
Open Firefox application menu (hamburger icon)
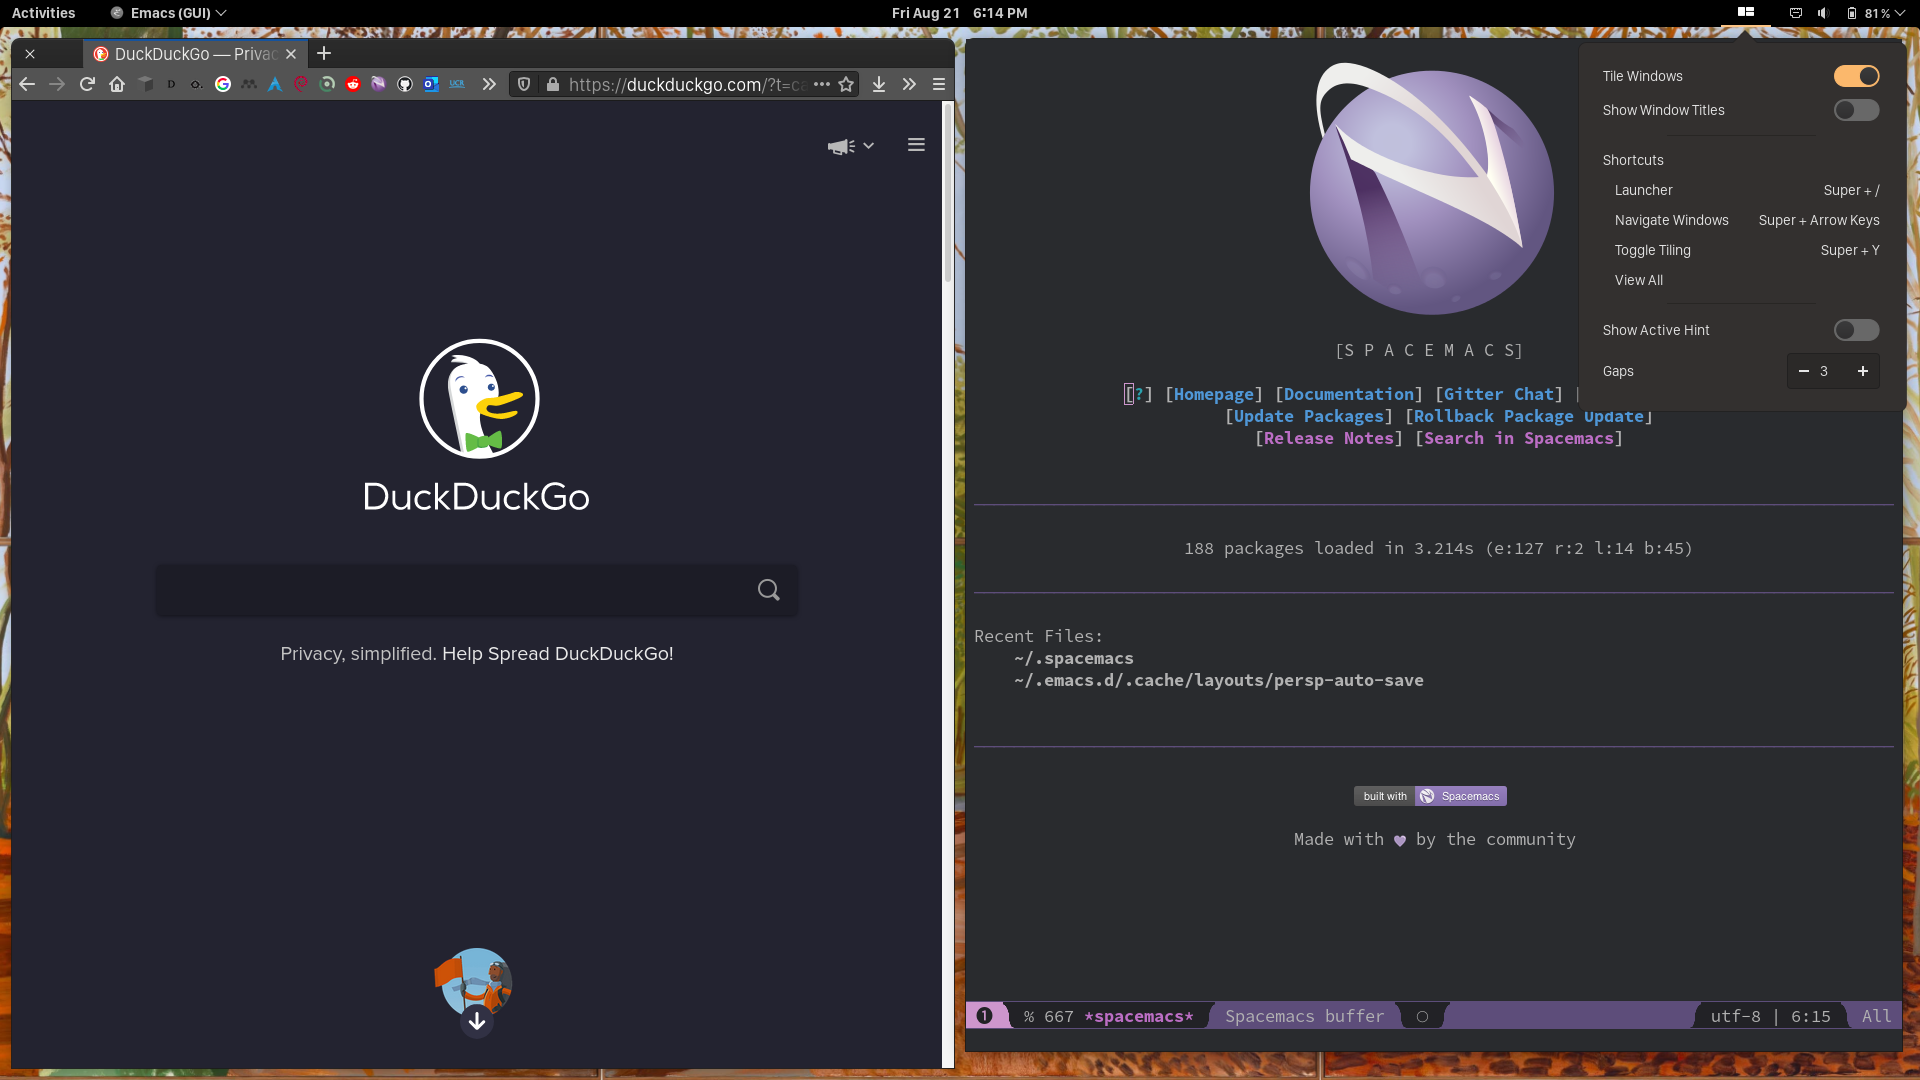pos(938,84)
